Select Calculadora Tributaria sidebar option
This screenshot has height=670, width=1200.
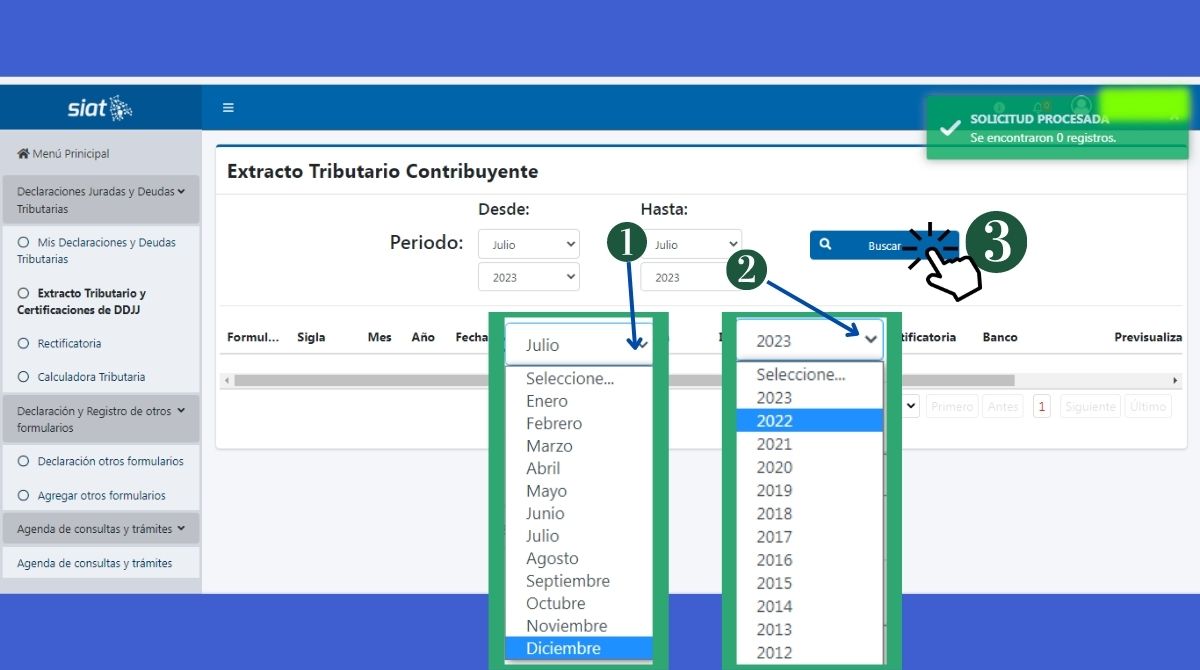(x=91, y=377)
